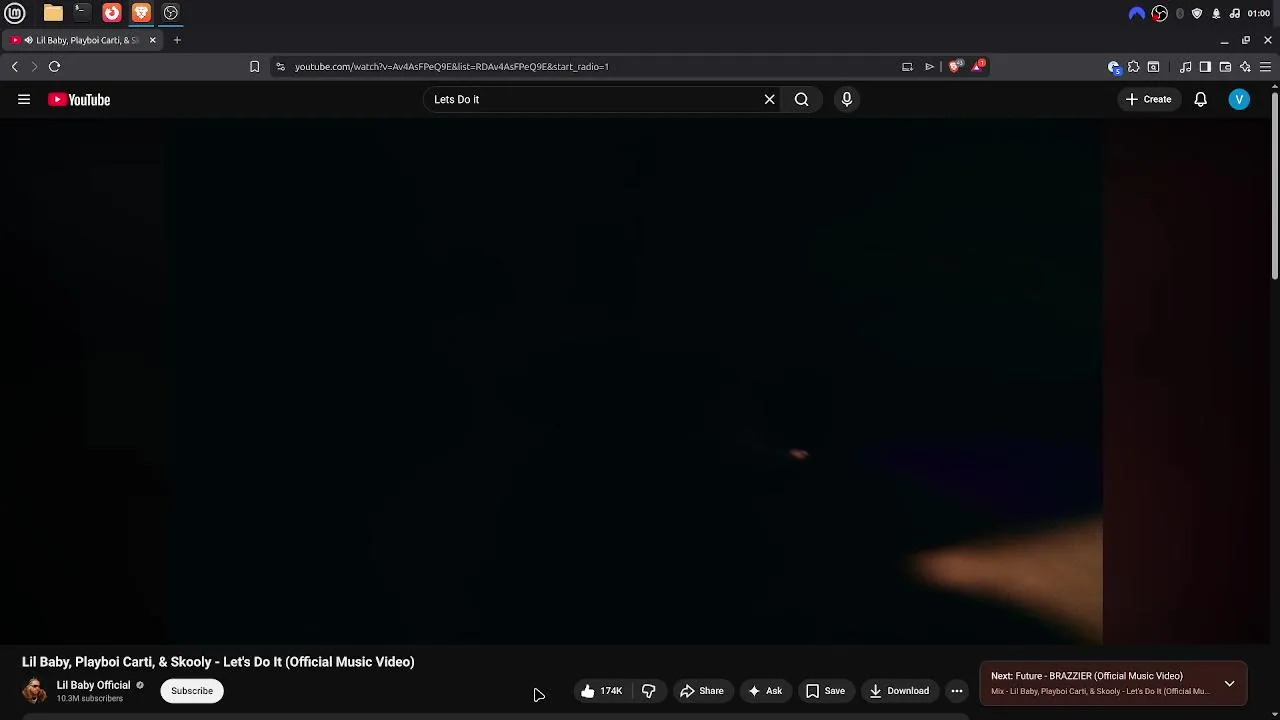
Task: Open the Linux Mint start menu
Action: [15, 13]
